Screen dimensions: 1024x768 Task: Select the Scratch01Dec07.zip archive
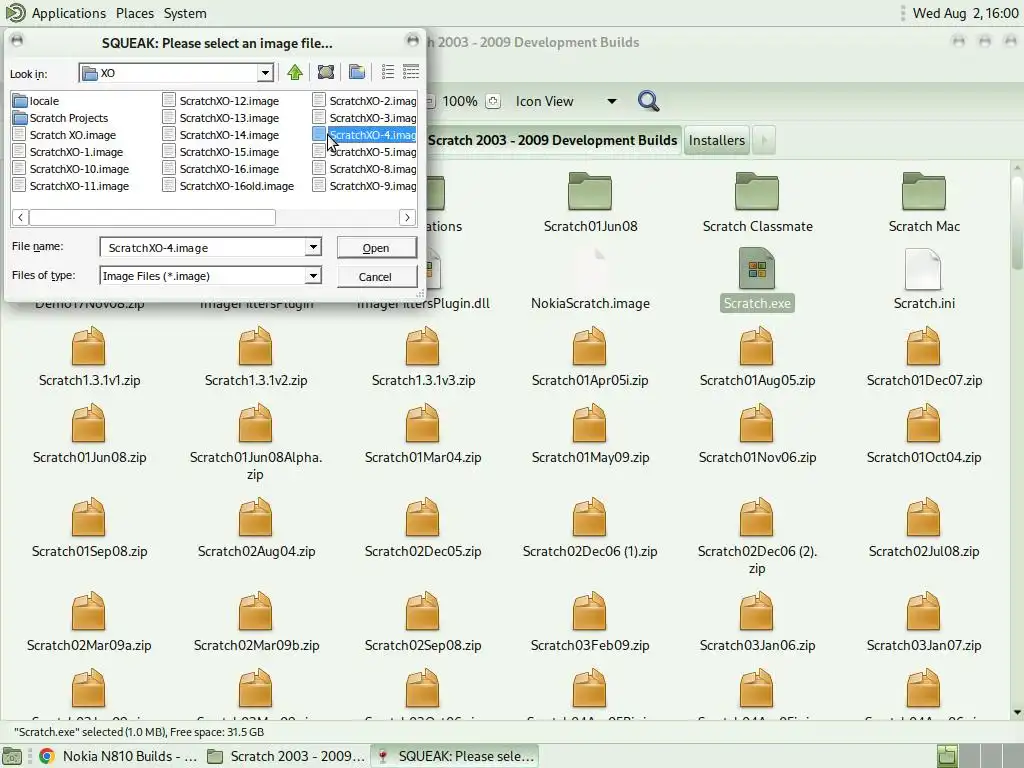click(x=924, y=358)
